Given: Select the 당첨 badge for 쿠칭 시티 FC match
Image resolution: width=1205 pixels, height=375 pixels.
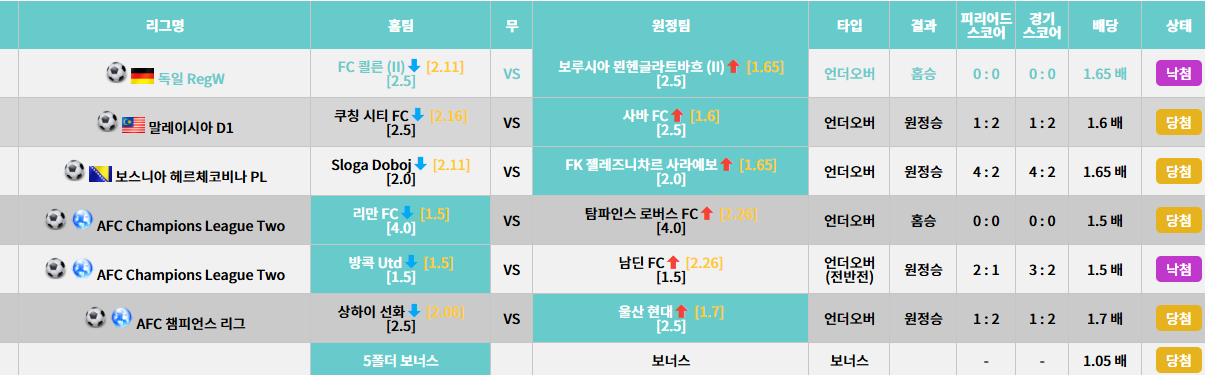Looking at the screenshot, I should click(1178, 122).
